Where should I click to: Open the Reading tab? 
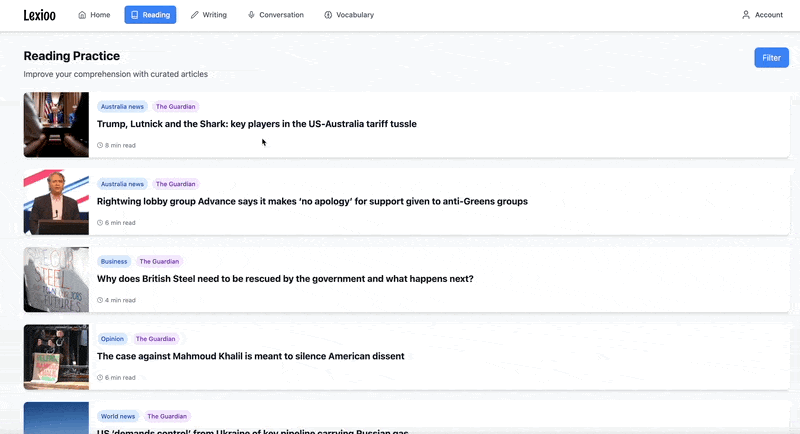150,15
